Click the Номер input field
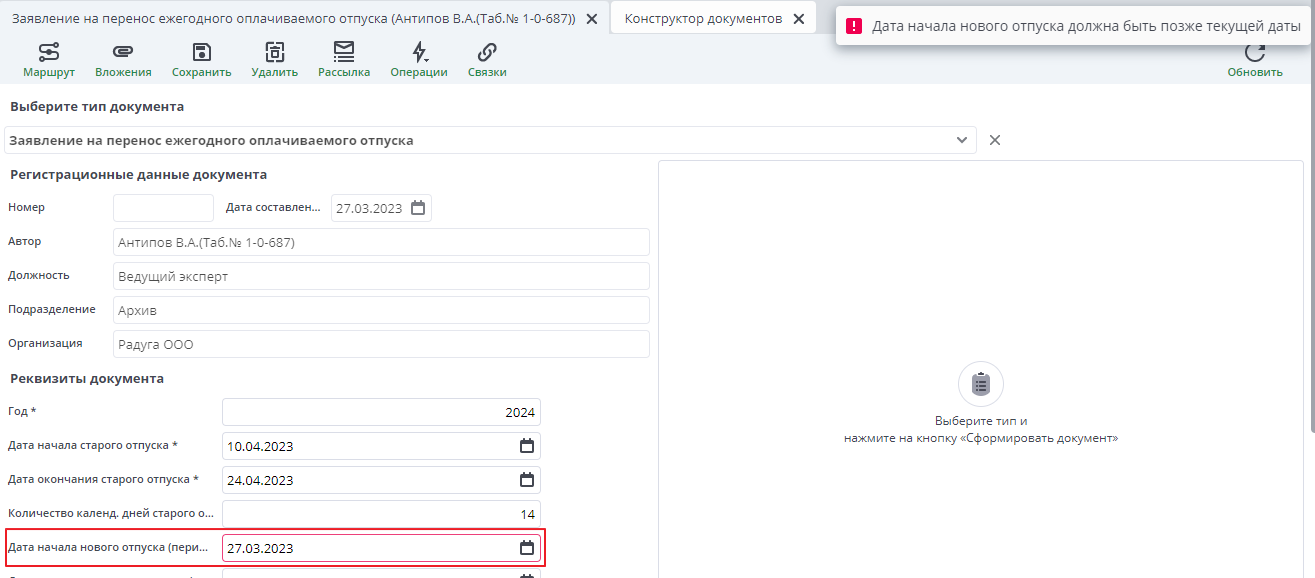 pos(163,207)
